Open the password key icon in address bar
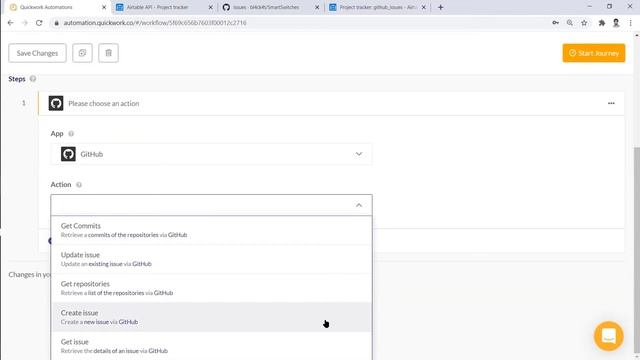This screenshot has width=640, height=360. pyautogui.click(x=556, y=23)
